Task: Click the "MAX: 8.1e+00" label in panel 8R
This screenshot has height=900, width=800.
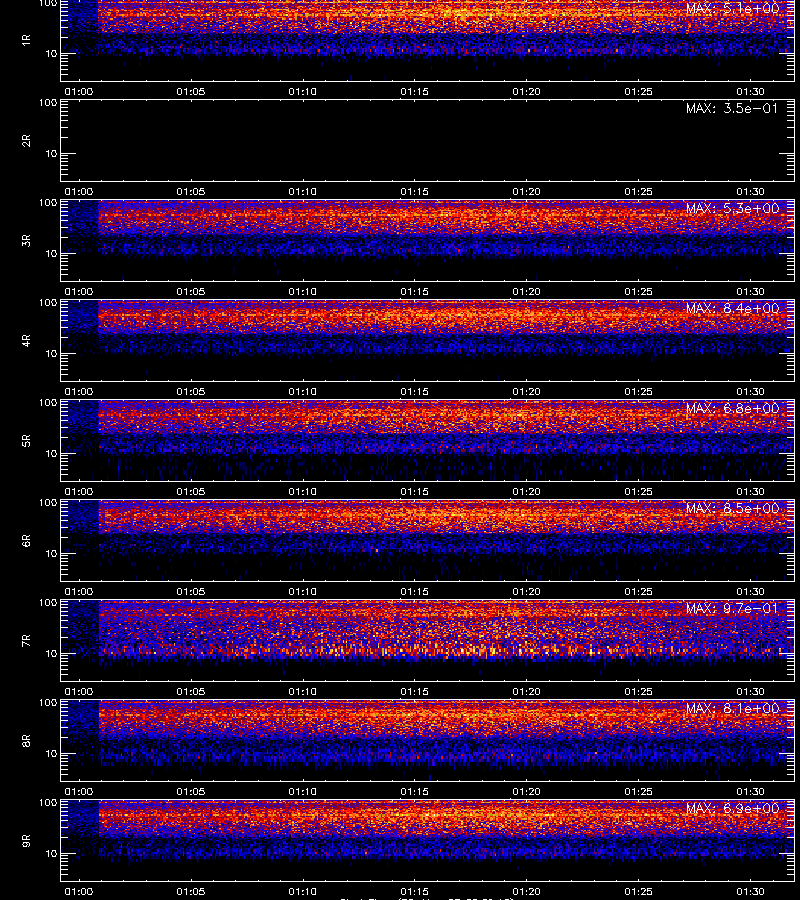Action: [732, 708]
